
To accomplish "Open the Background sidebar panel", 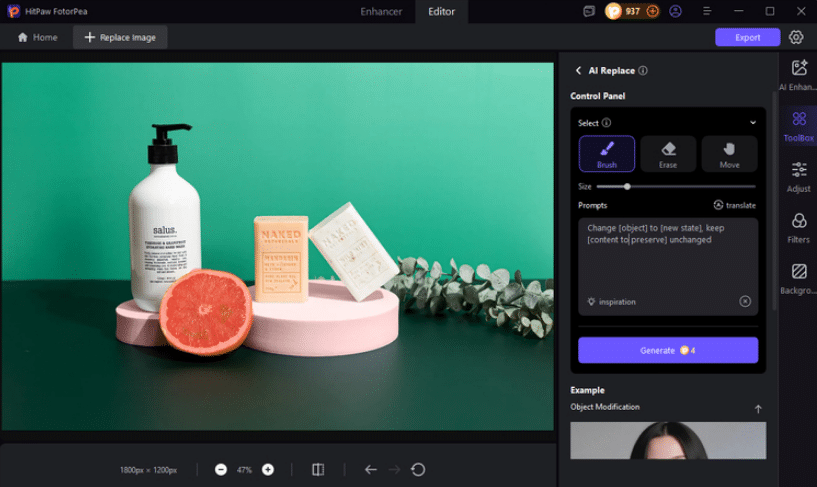I will (x=799, y=279).
